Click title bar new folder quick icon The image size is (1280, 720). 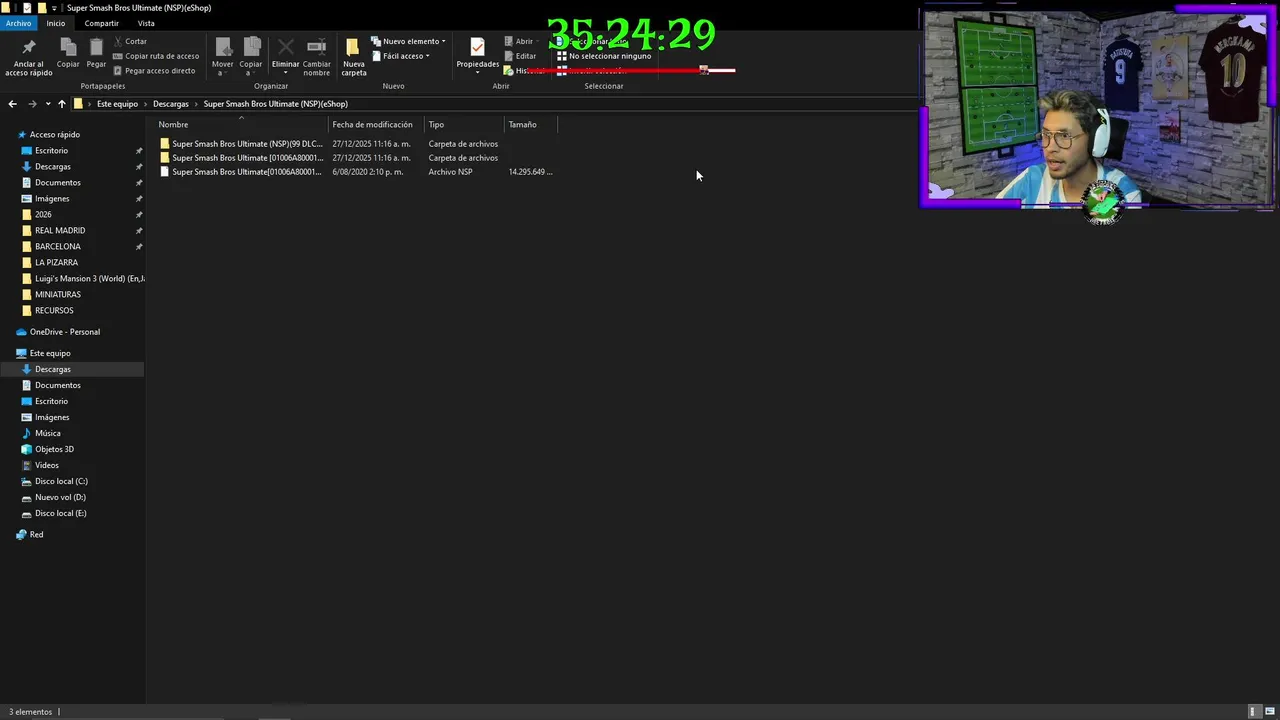[42, 8]
